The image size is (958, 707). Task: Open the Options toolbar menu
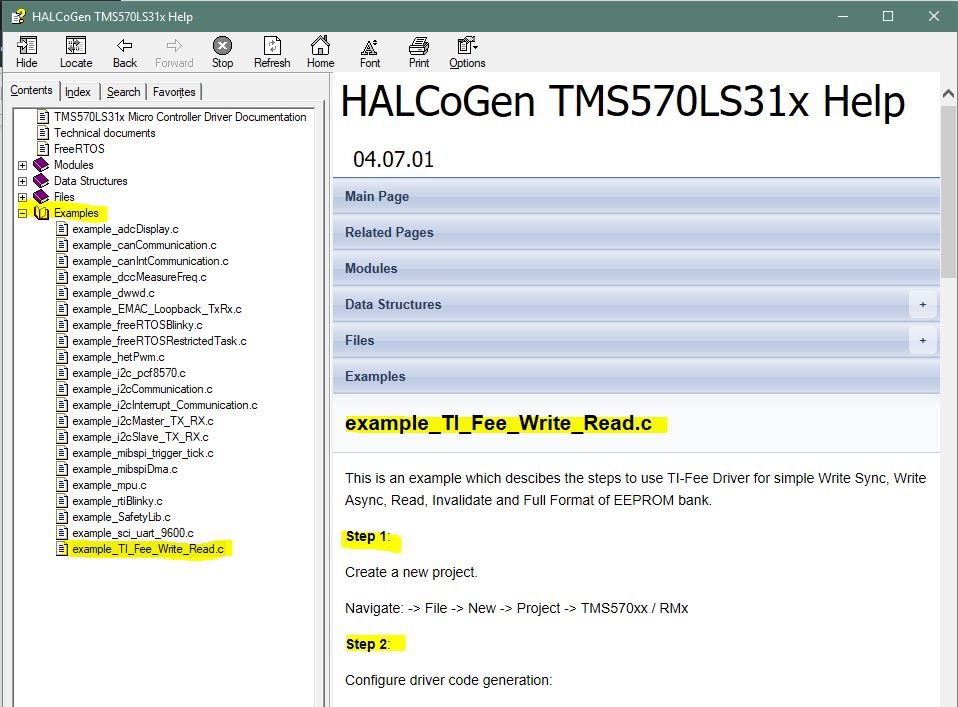tap(467, 46)
